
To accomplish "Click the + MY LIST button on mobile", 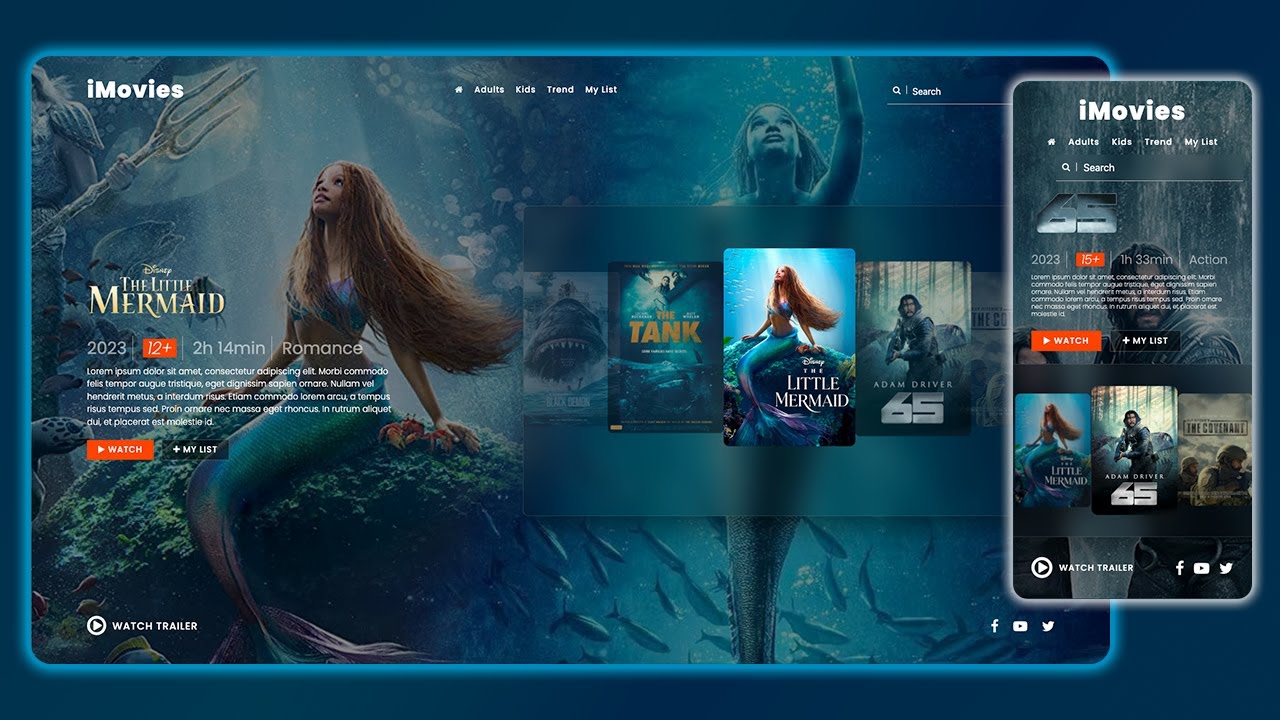I will tap(1145, 341).
